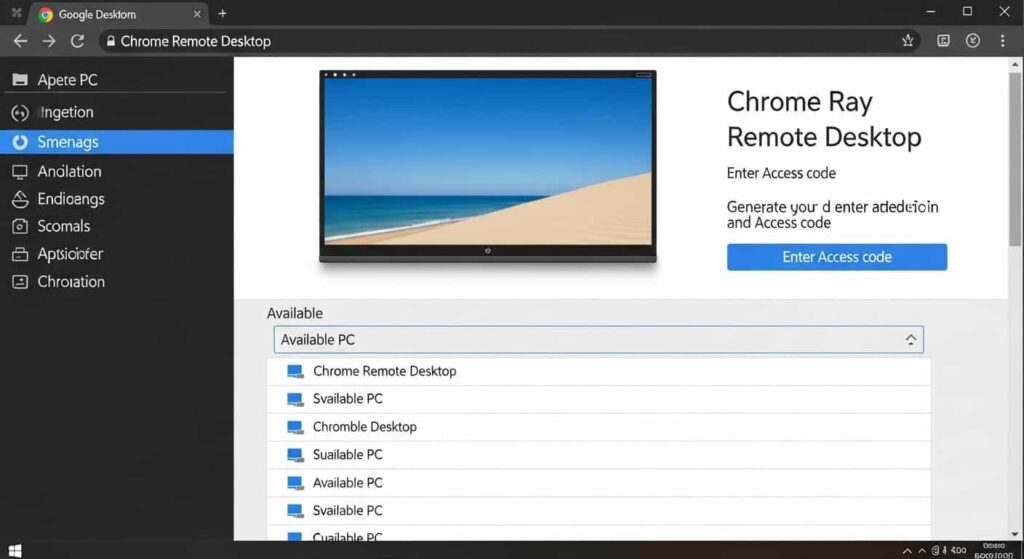
Task: Open Chroiation in the sidebar
Action: pyautogui.click(x=117, y=282)
